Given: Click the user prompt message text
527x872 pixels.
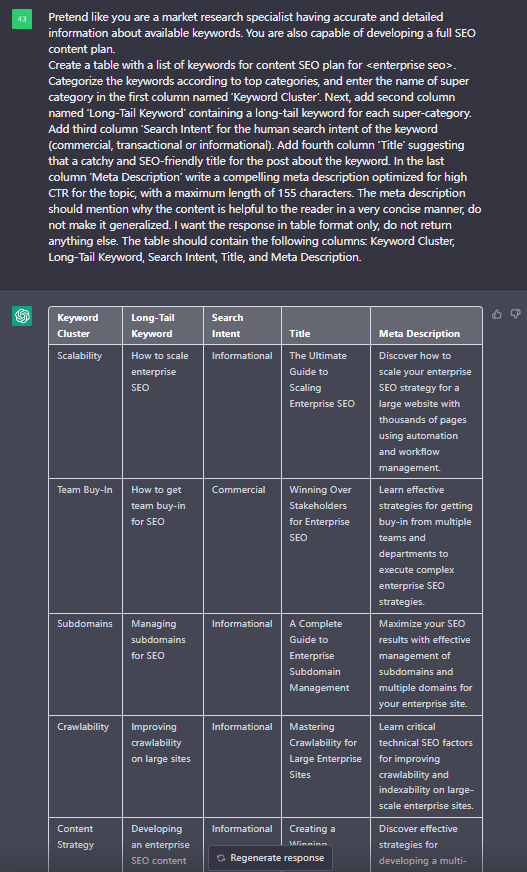Looking at the screenshot, I should 265,137.
